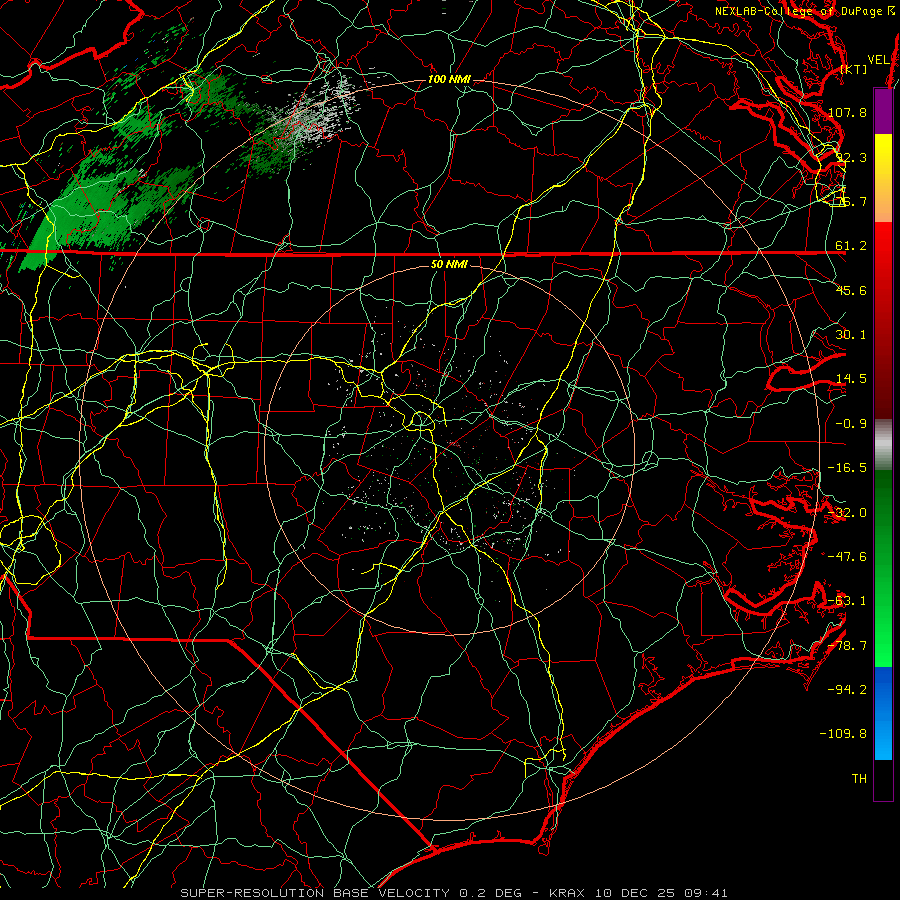The image size is (900, 900).
Task: Click the VEL label above the color scale
Action: [x=879, y=59]
